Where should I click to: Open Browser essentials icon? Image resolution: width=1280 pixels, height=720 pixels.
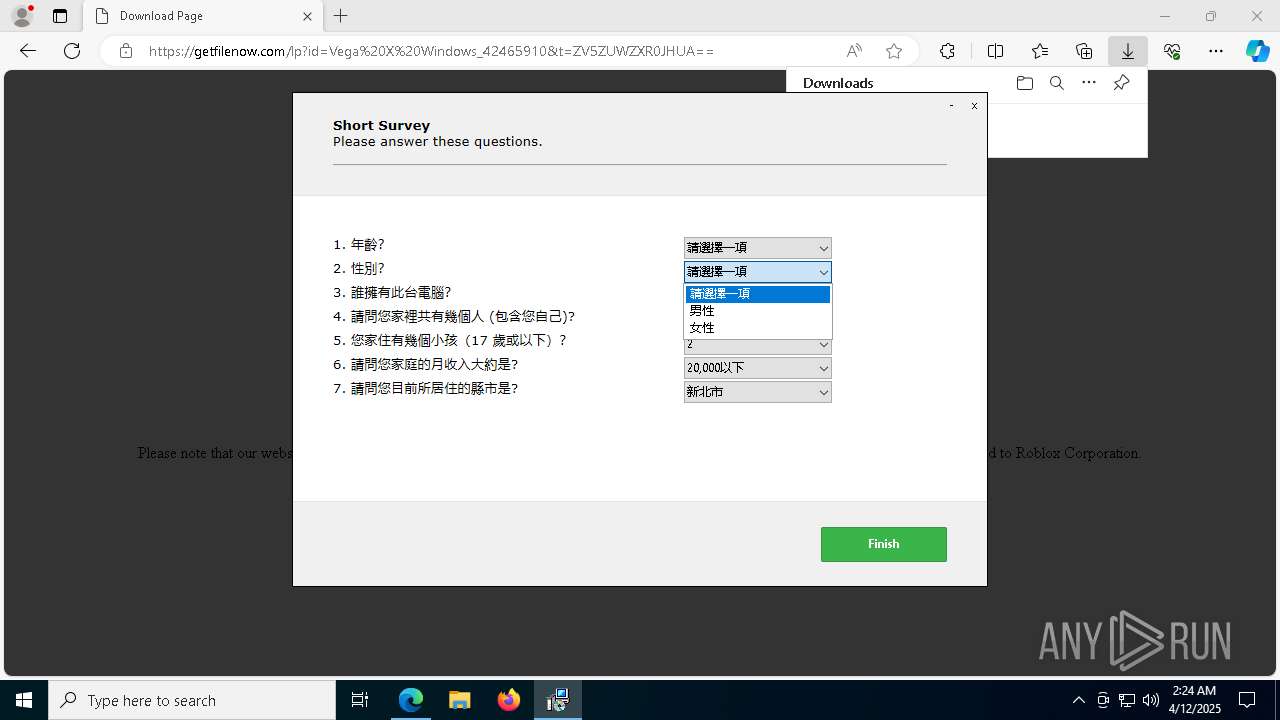point(1172,51)
